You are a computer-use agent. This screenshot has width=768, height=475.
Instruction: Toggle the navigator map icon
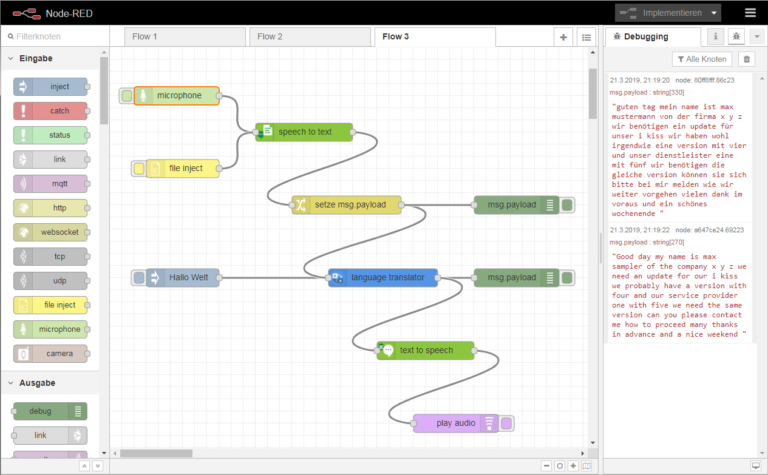click(x=586, y=466)
